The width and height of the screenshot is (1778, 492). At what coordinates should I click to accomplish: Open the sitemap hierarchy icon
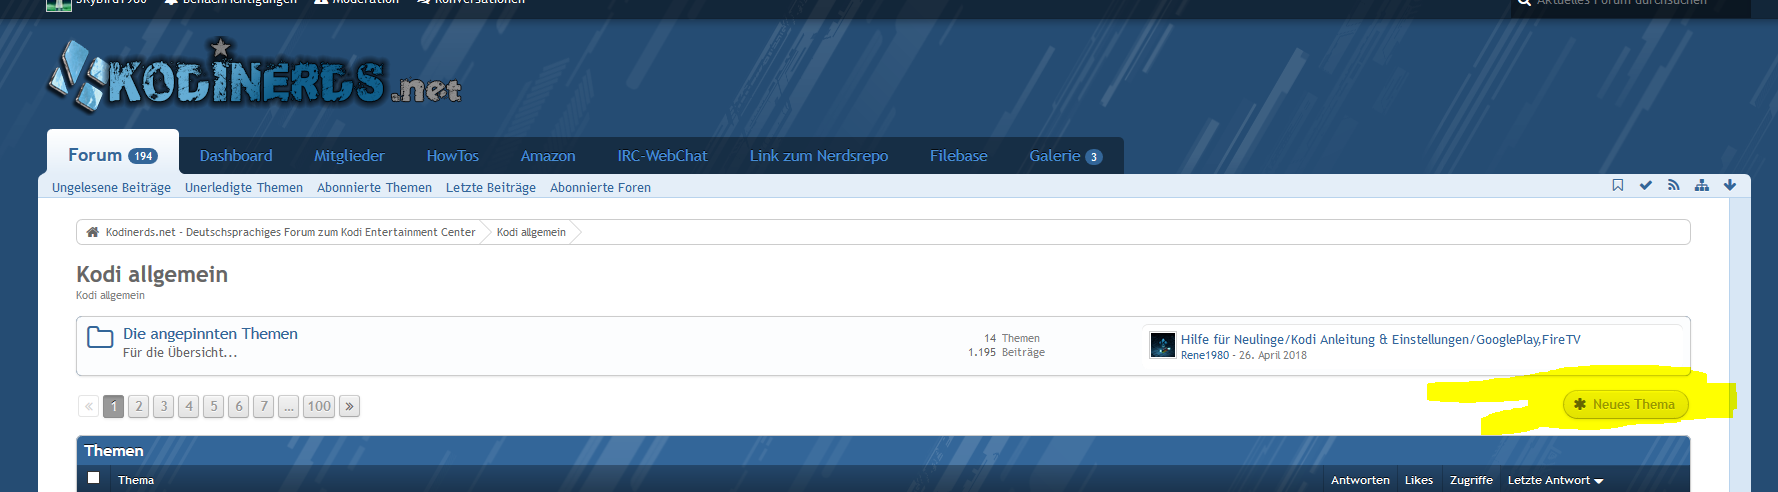point(1702,185)
